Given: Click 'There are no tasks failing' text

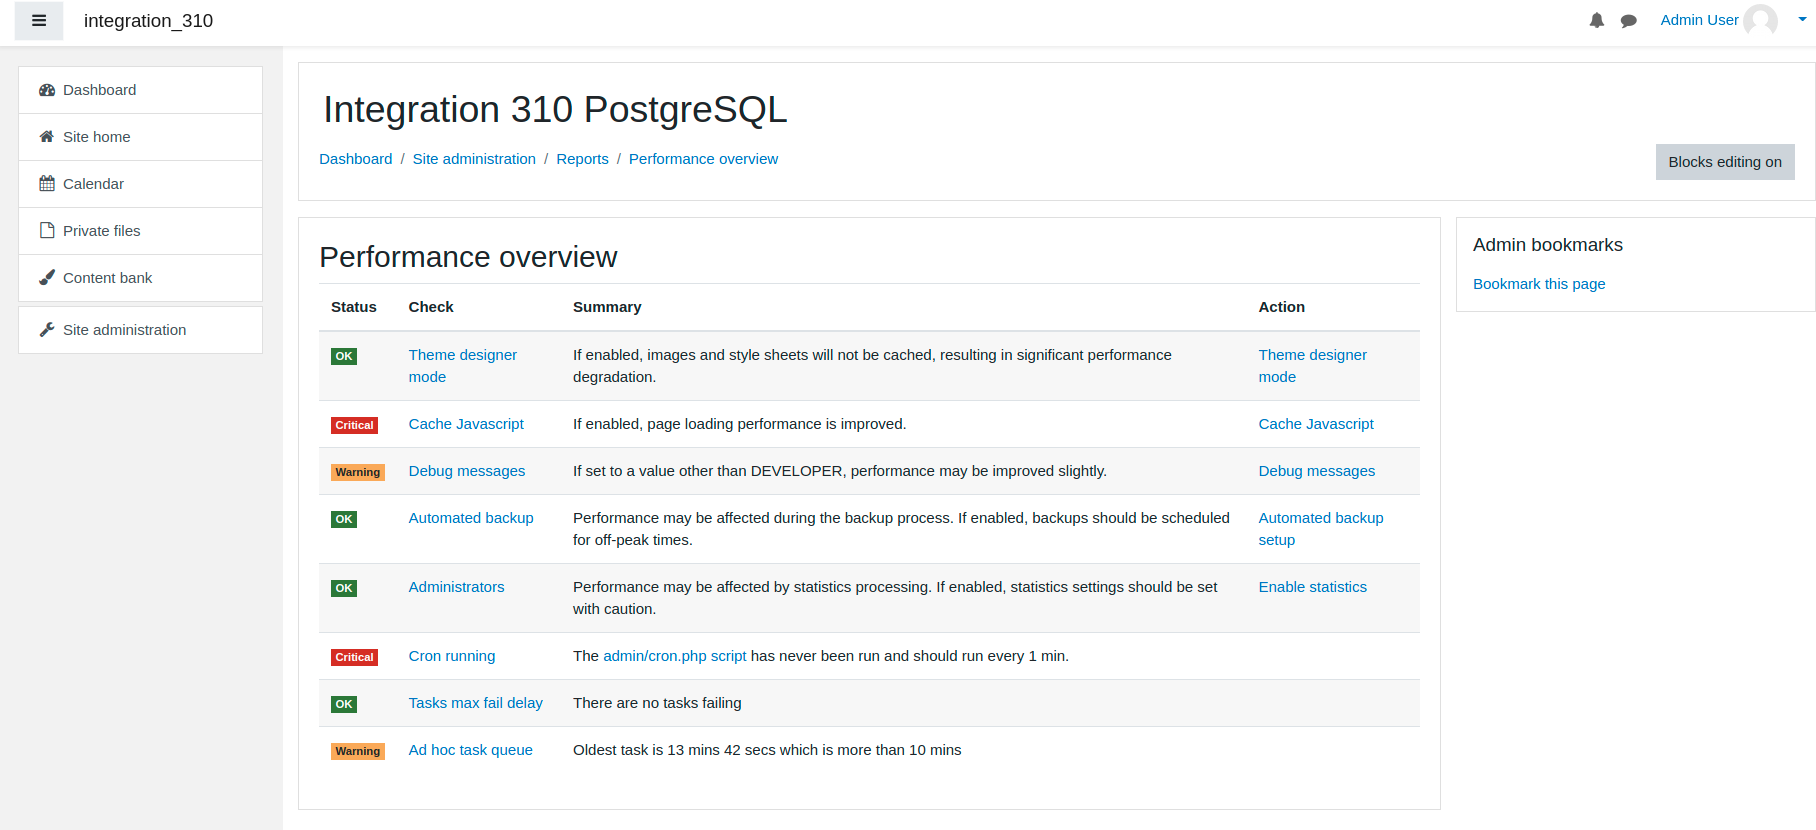Looking at the screenshot, I should (x=657, y=703).
